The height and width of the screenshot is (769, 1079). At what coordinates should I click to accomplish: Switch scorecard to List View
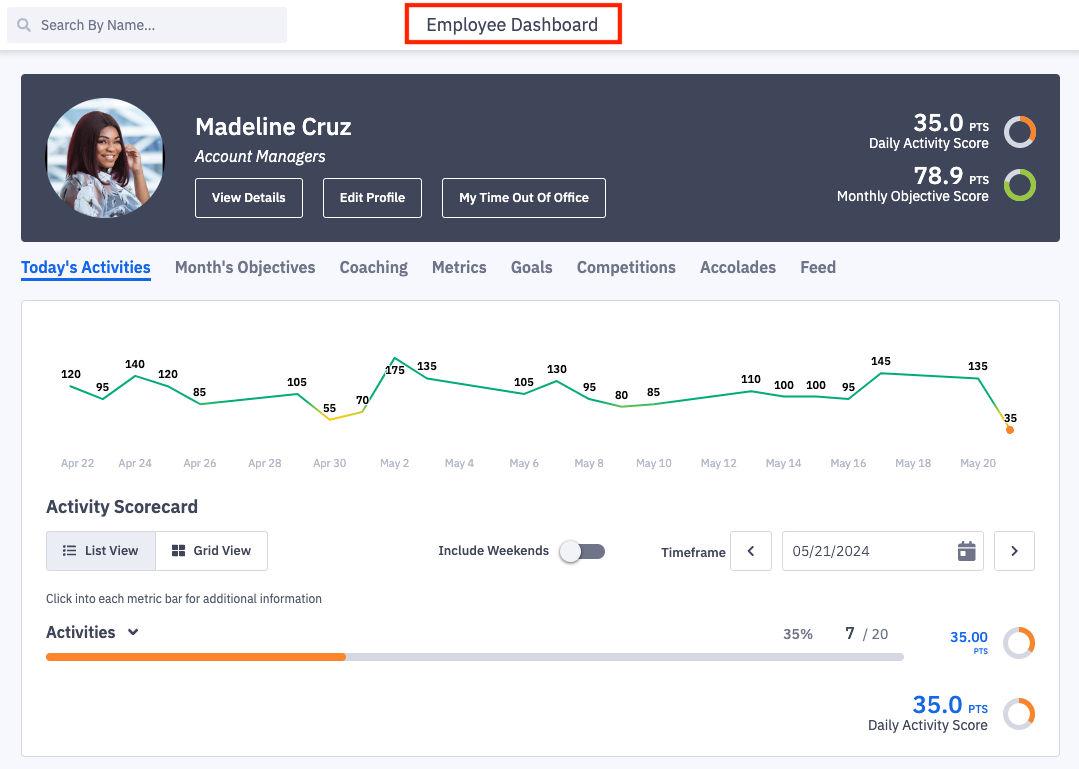pos(100,551)
